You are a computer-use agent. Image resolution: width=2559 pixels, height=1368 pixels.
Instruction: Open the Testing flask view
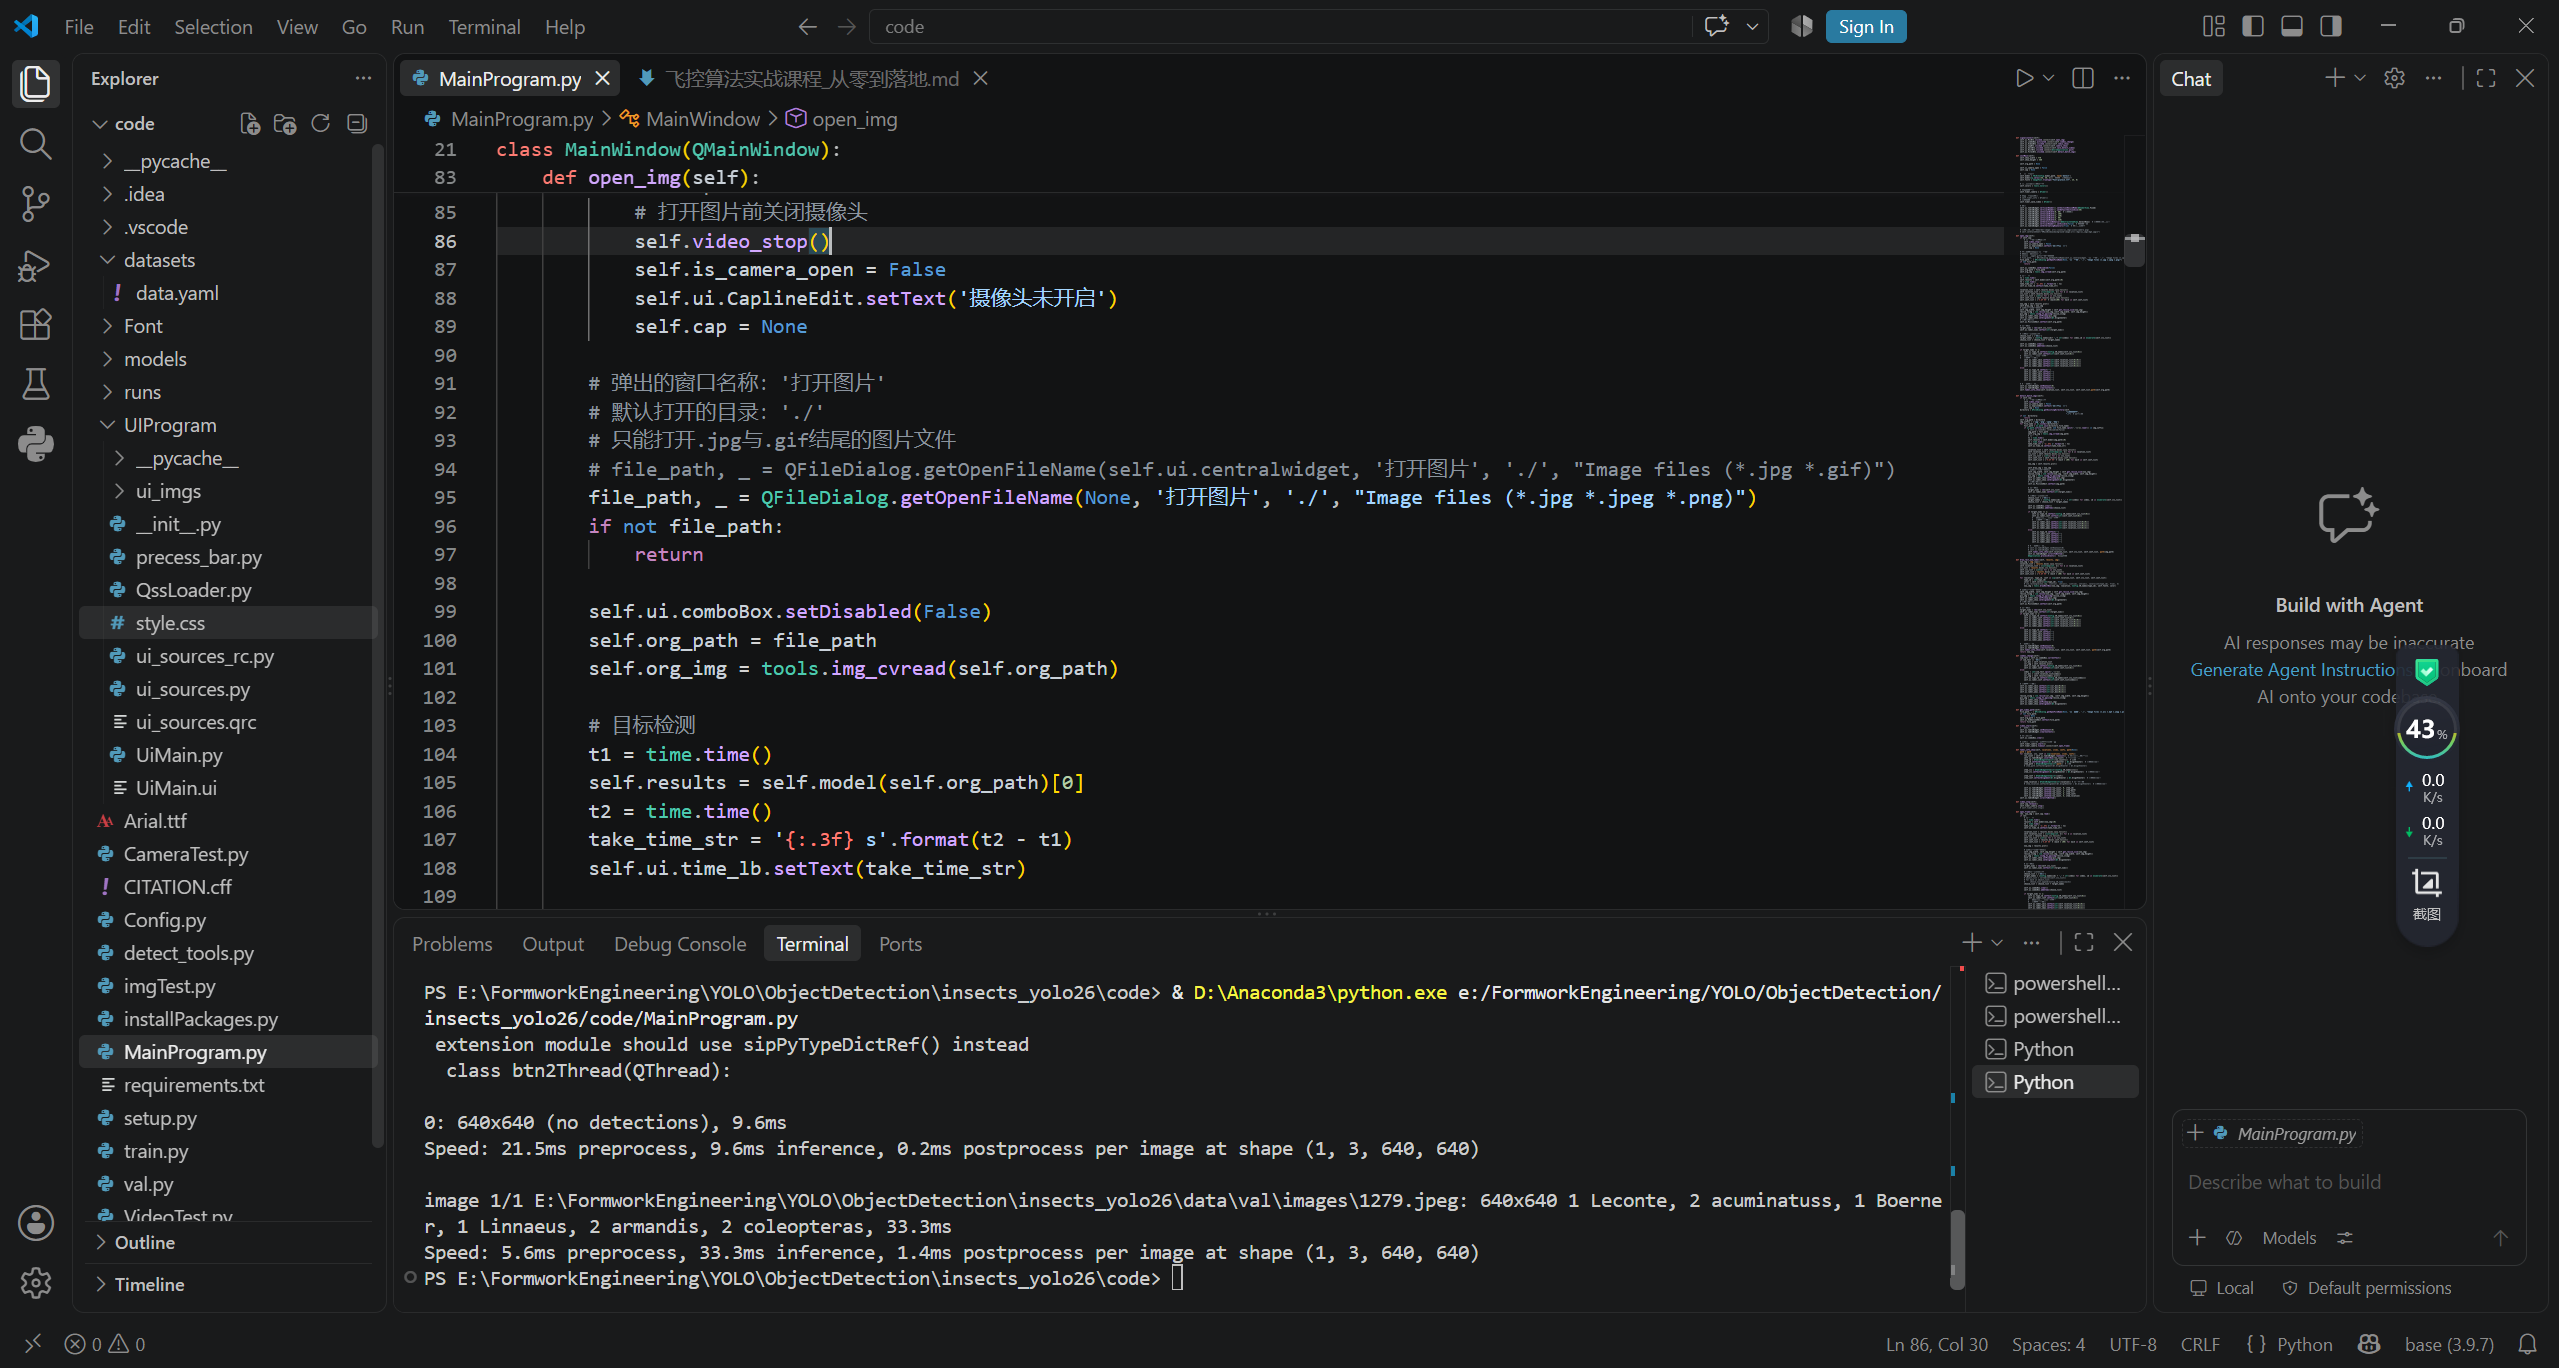pos(35,384)
